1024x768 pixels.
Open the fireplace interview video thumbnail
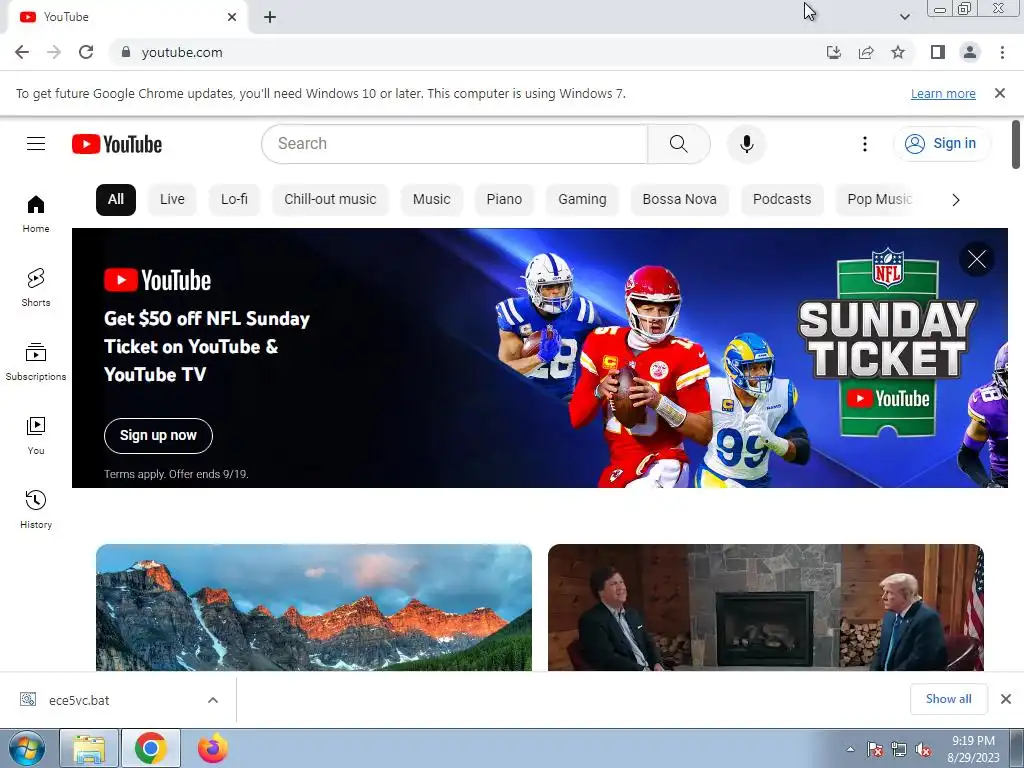tap(766, 607)
